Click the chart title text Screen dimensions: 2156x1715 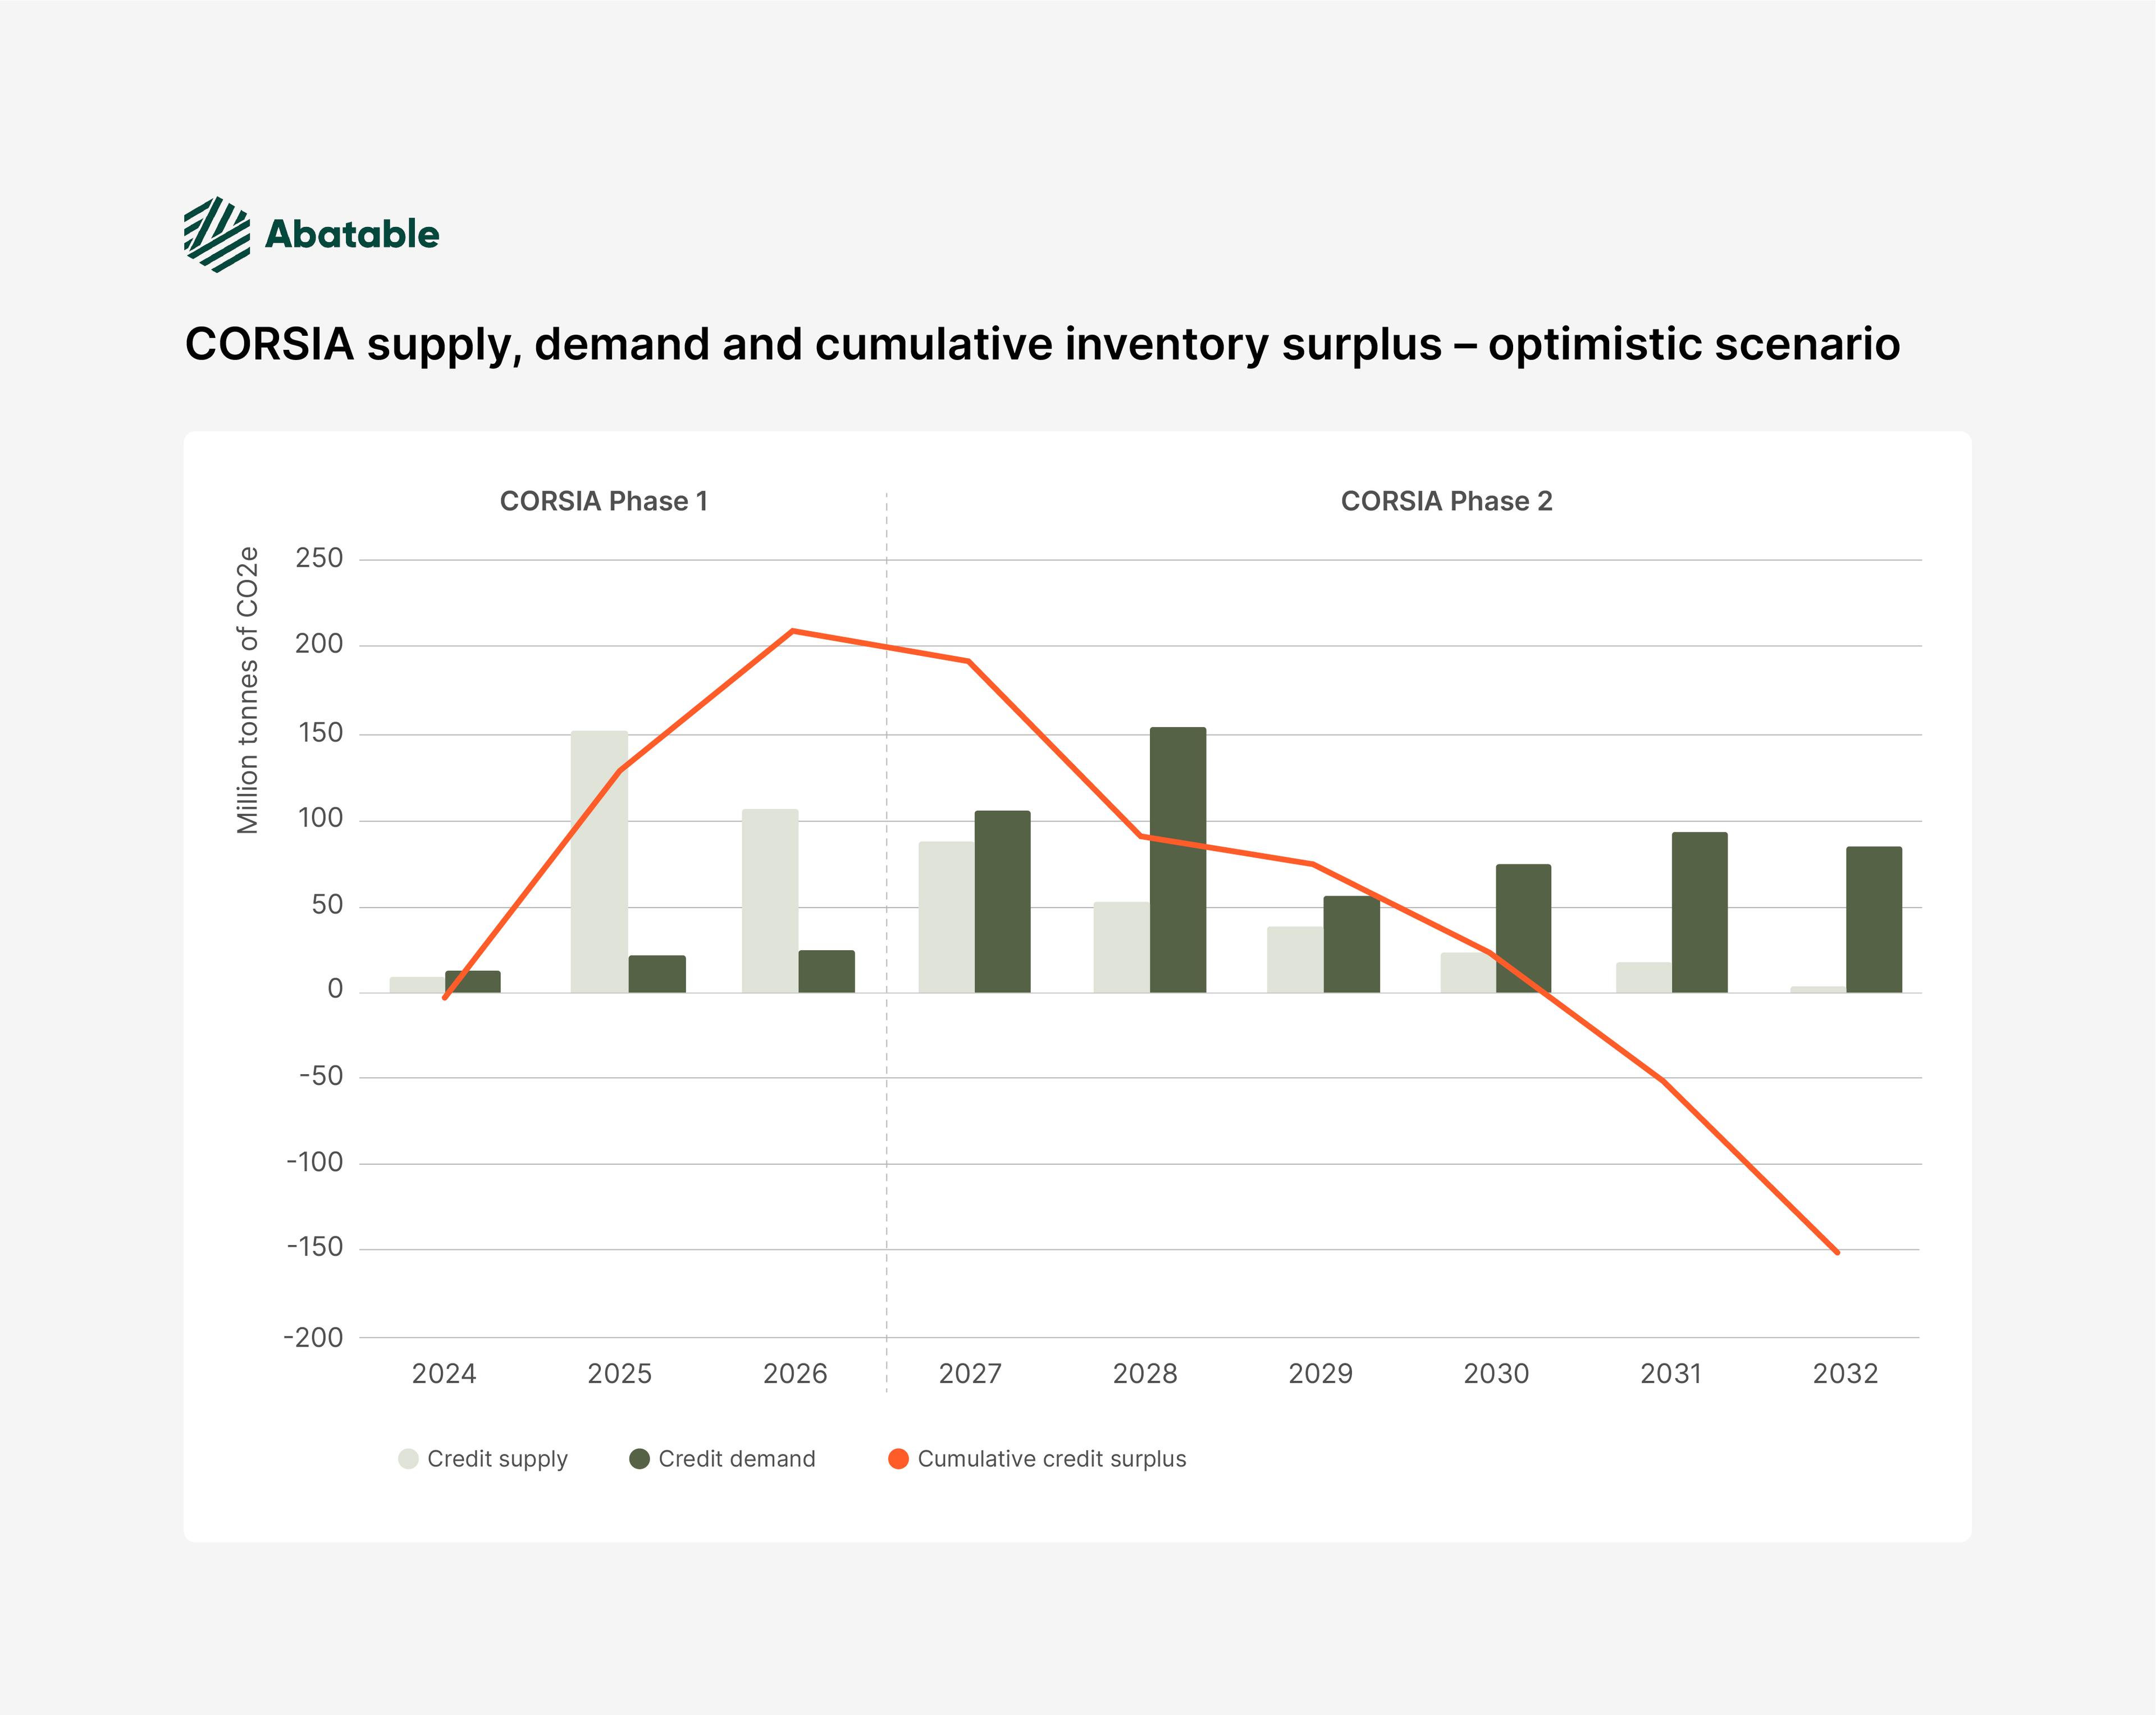(x=1042, y=344)
